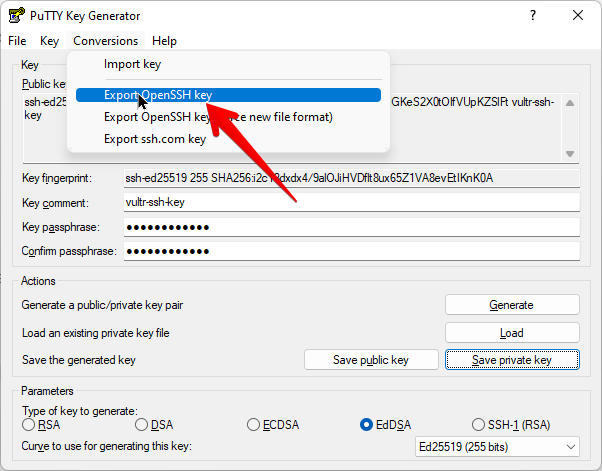Click Save private key button

(512, 360)
